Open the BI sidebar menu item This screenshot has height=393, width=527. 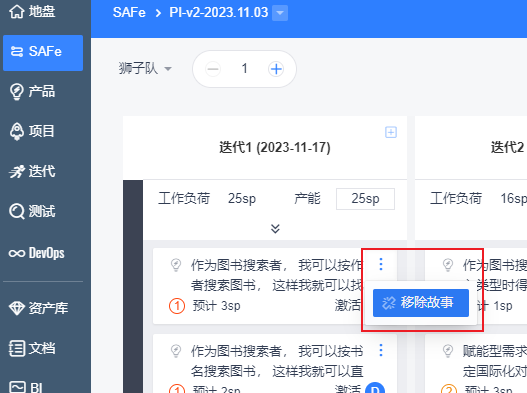click(x=26, y=387)
